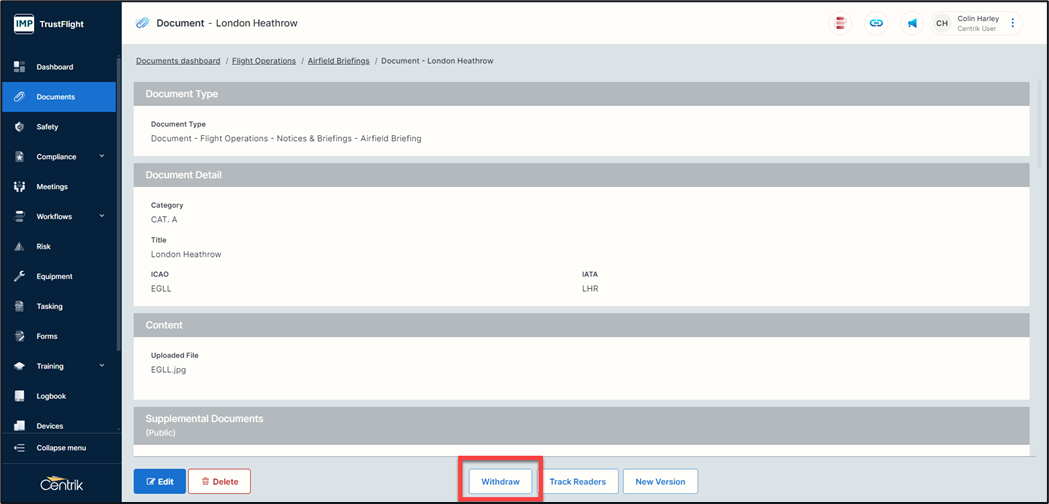Viewport: 1049px width, 504px height.
Task: Click the main page vertical scrollbar
Action: (1041, 124)
